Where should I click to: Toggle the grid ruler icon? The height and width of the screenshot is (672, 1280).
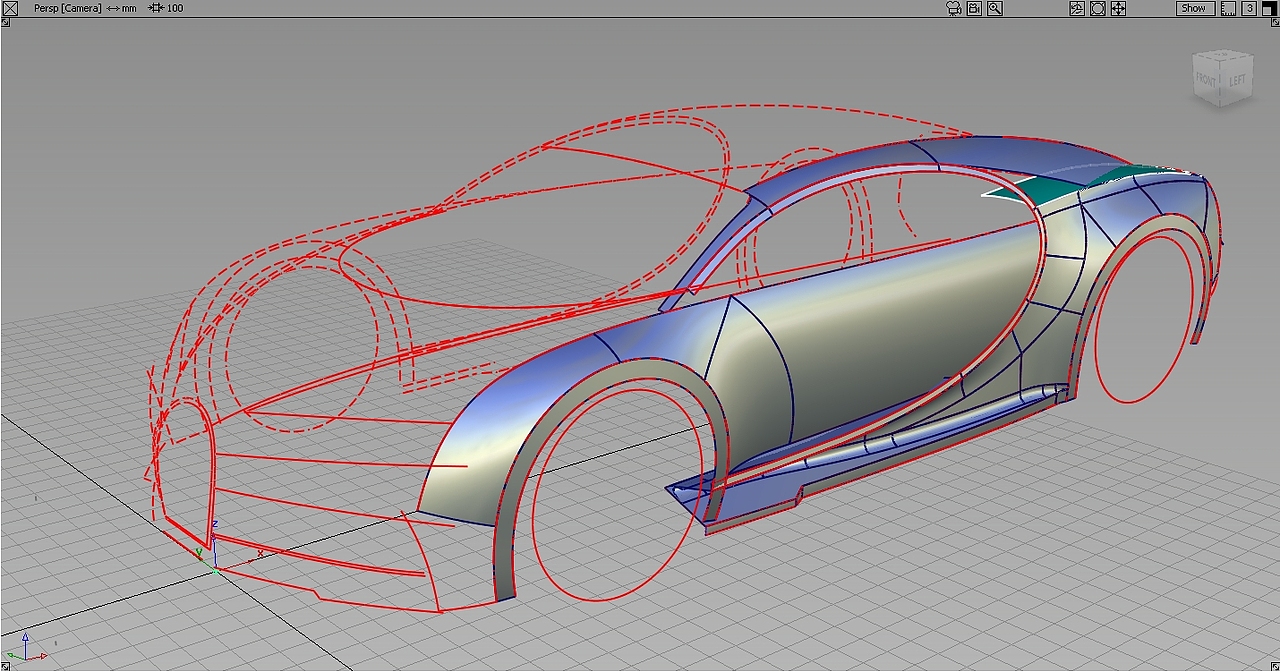pos(1228,8)
